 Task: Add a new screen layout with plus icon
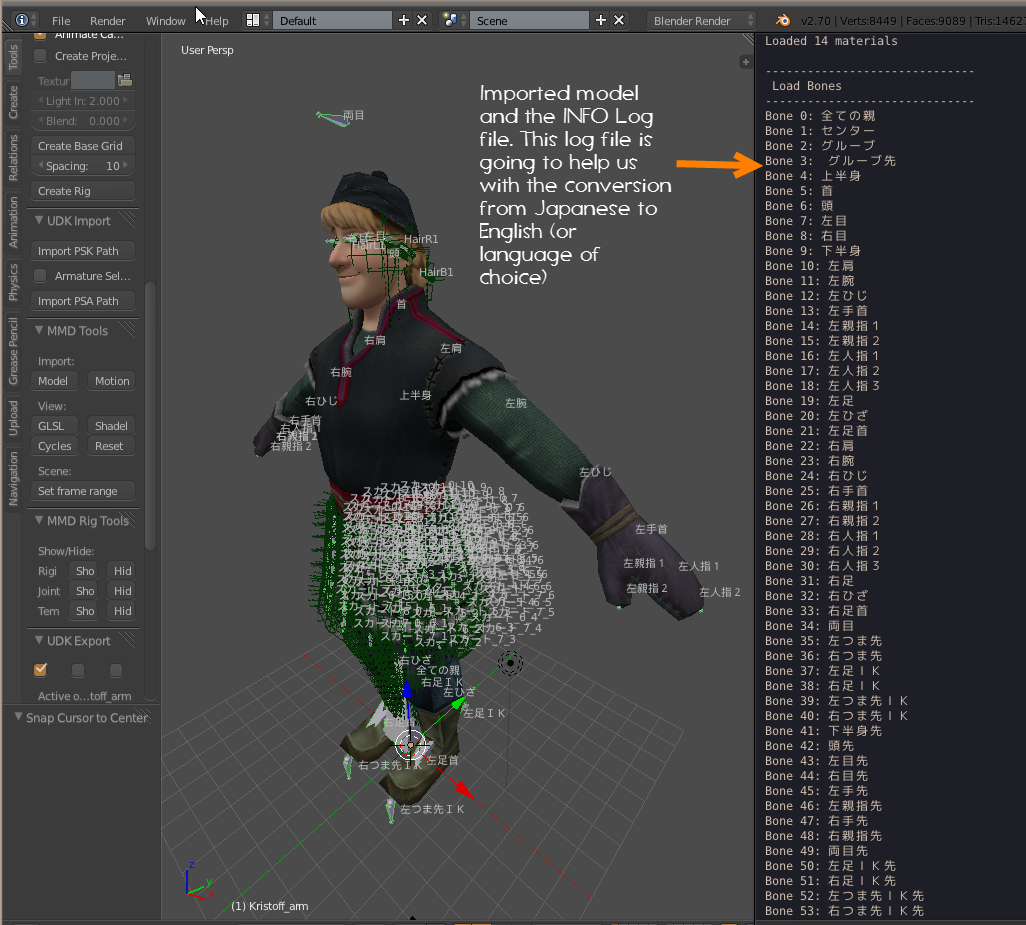pos(404,20)
